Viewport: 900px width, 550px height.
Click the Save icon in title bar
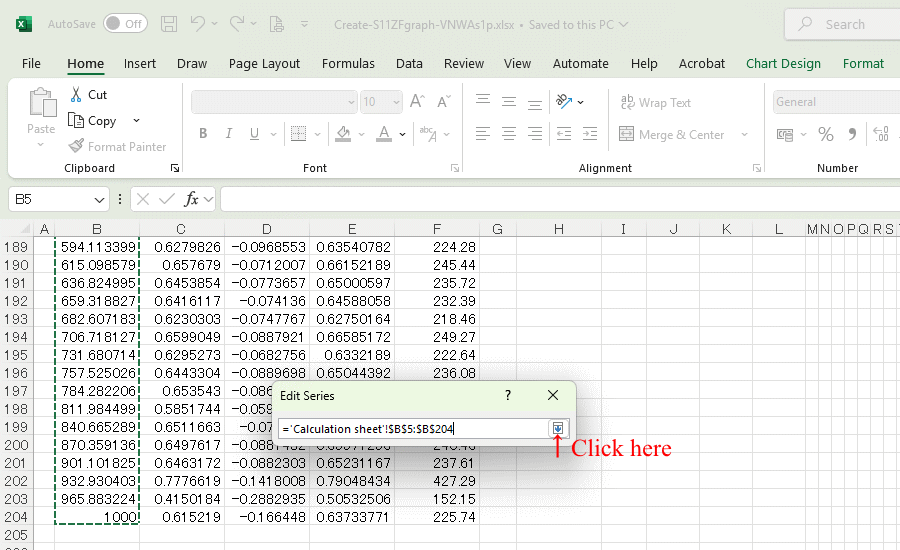tap(169, 24)
